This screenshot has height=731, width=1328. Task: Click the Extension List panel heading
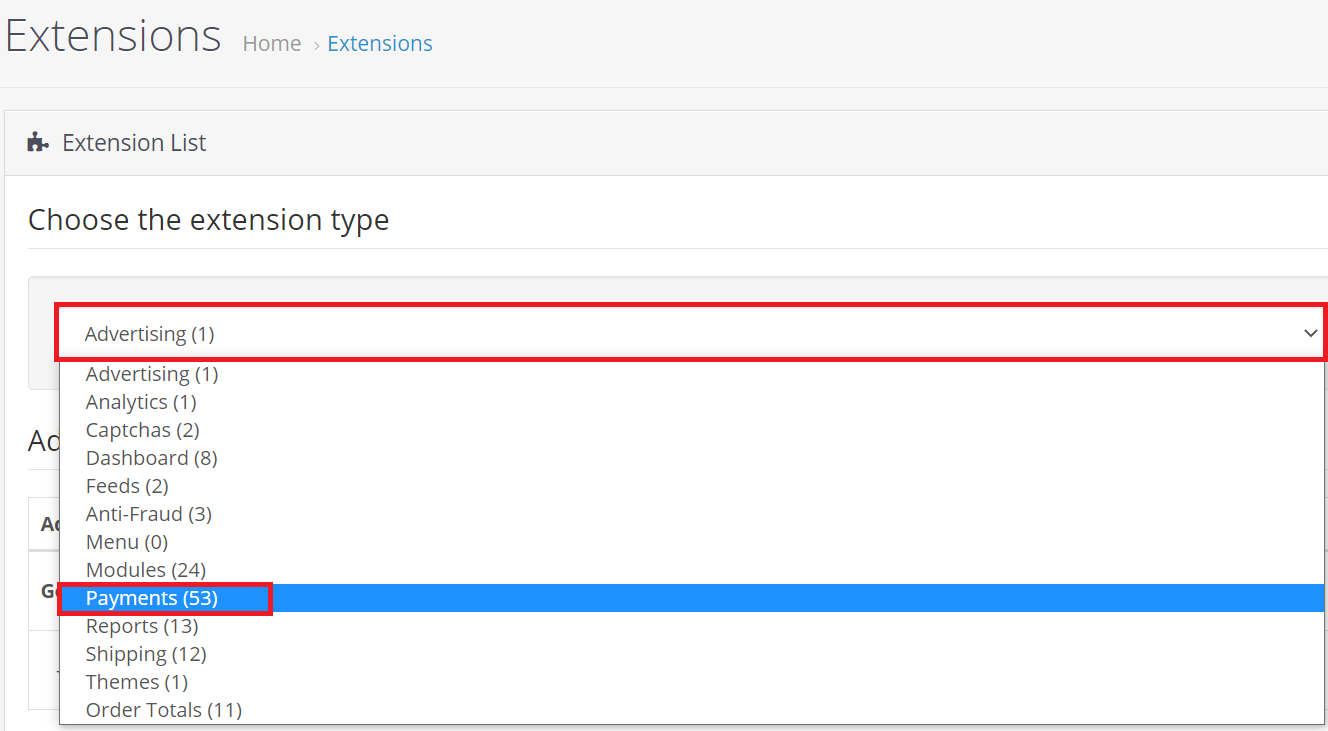(x=134, y=143)
